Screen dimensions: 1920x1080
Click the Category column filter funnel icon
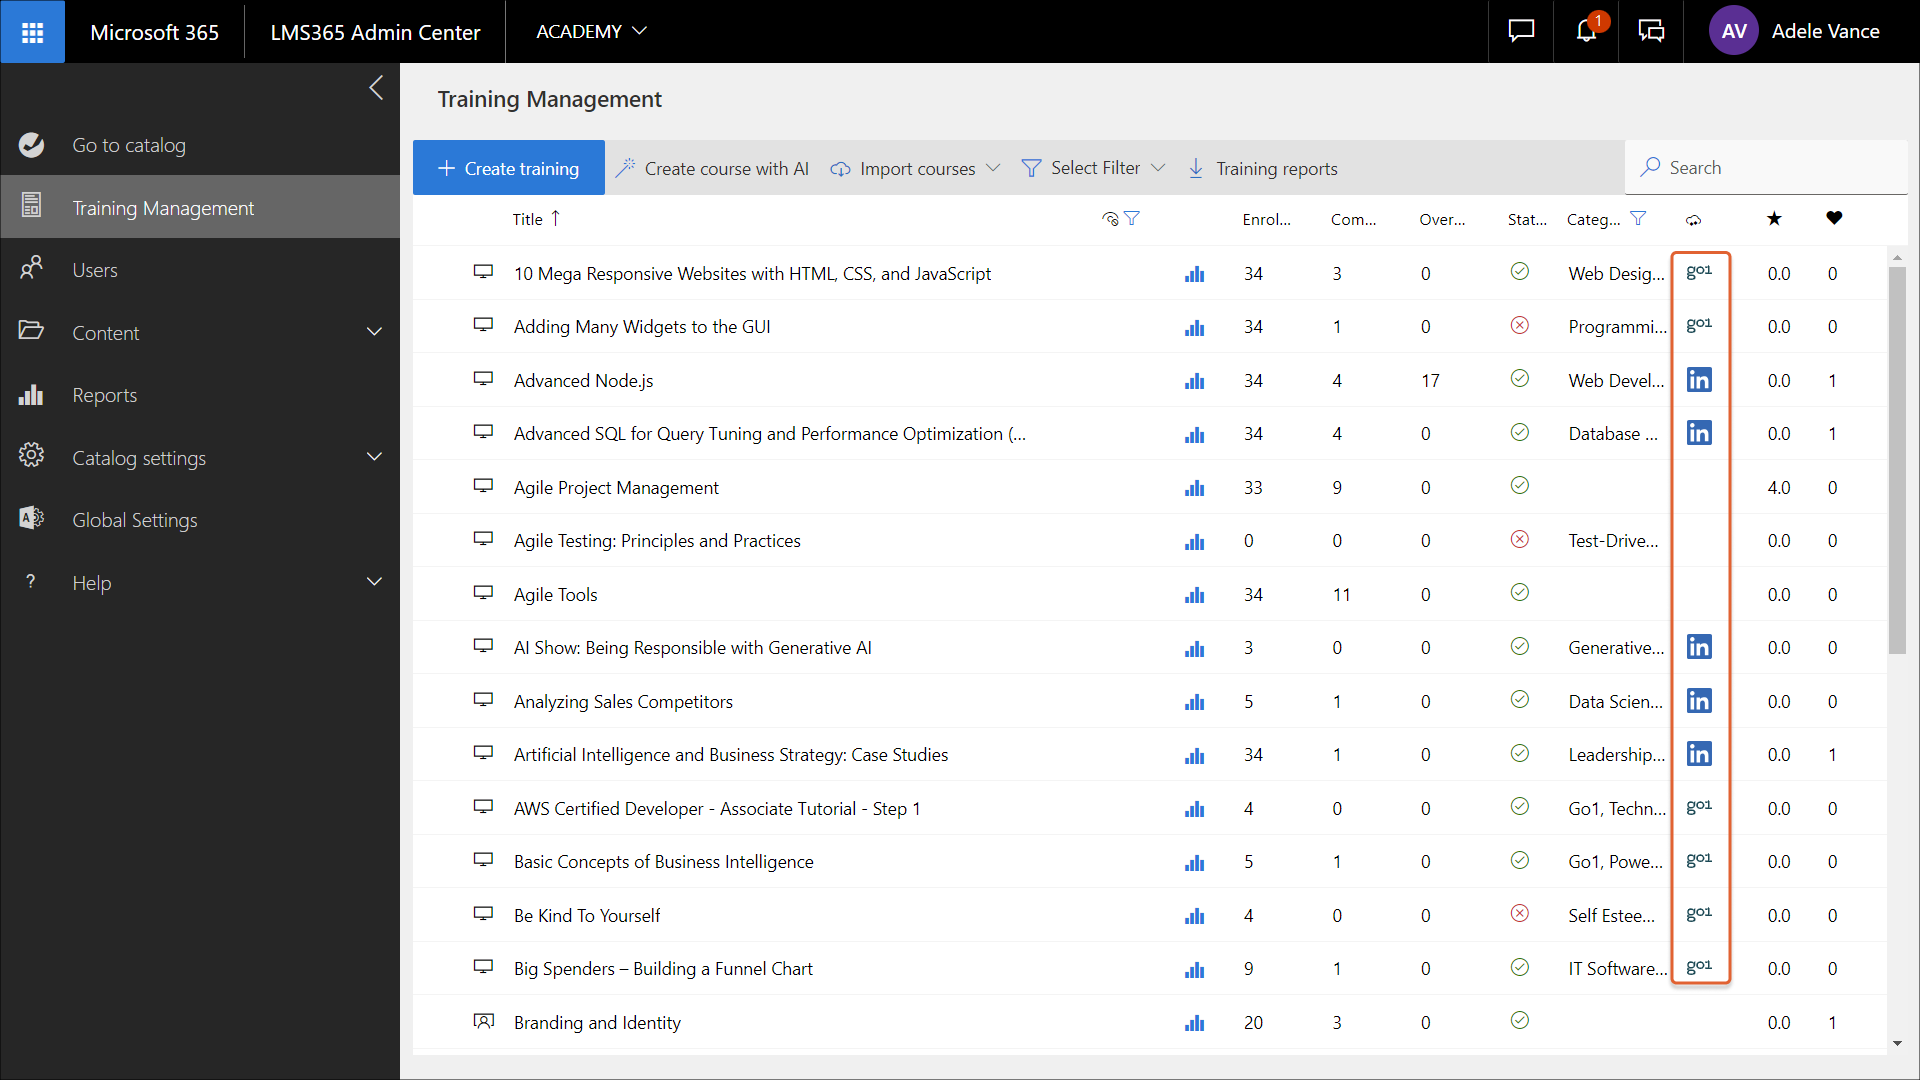coord(1638,218)
